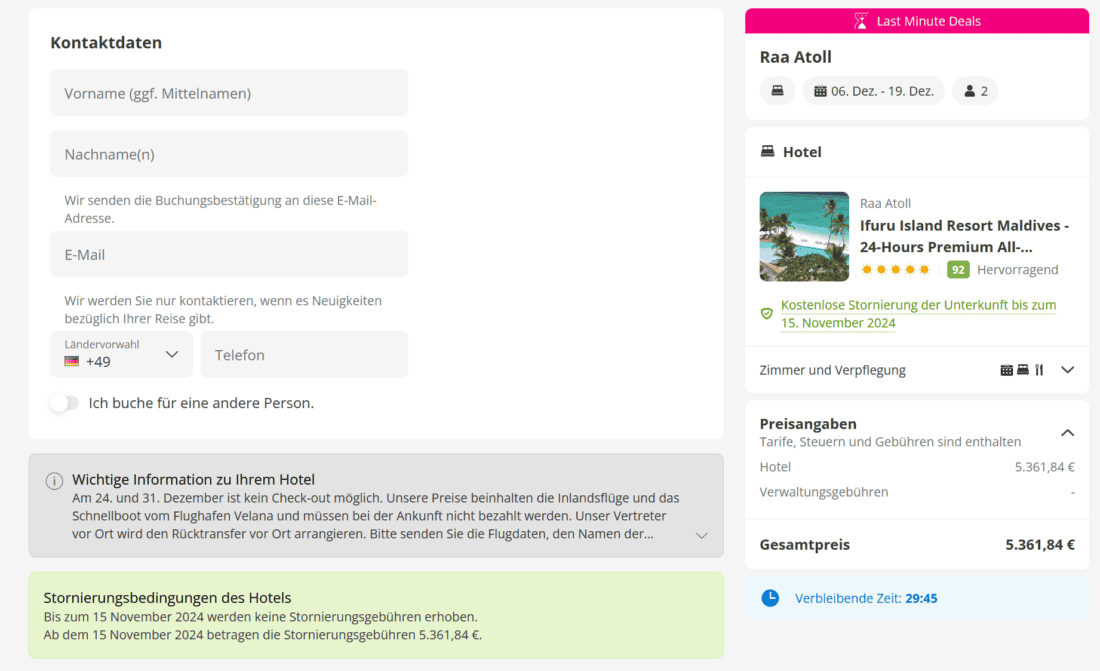Enable 'Ich buche für eine andere Person' toggle
1100x671 pixels.
[64, 403]
